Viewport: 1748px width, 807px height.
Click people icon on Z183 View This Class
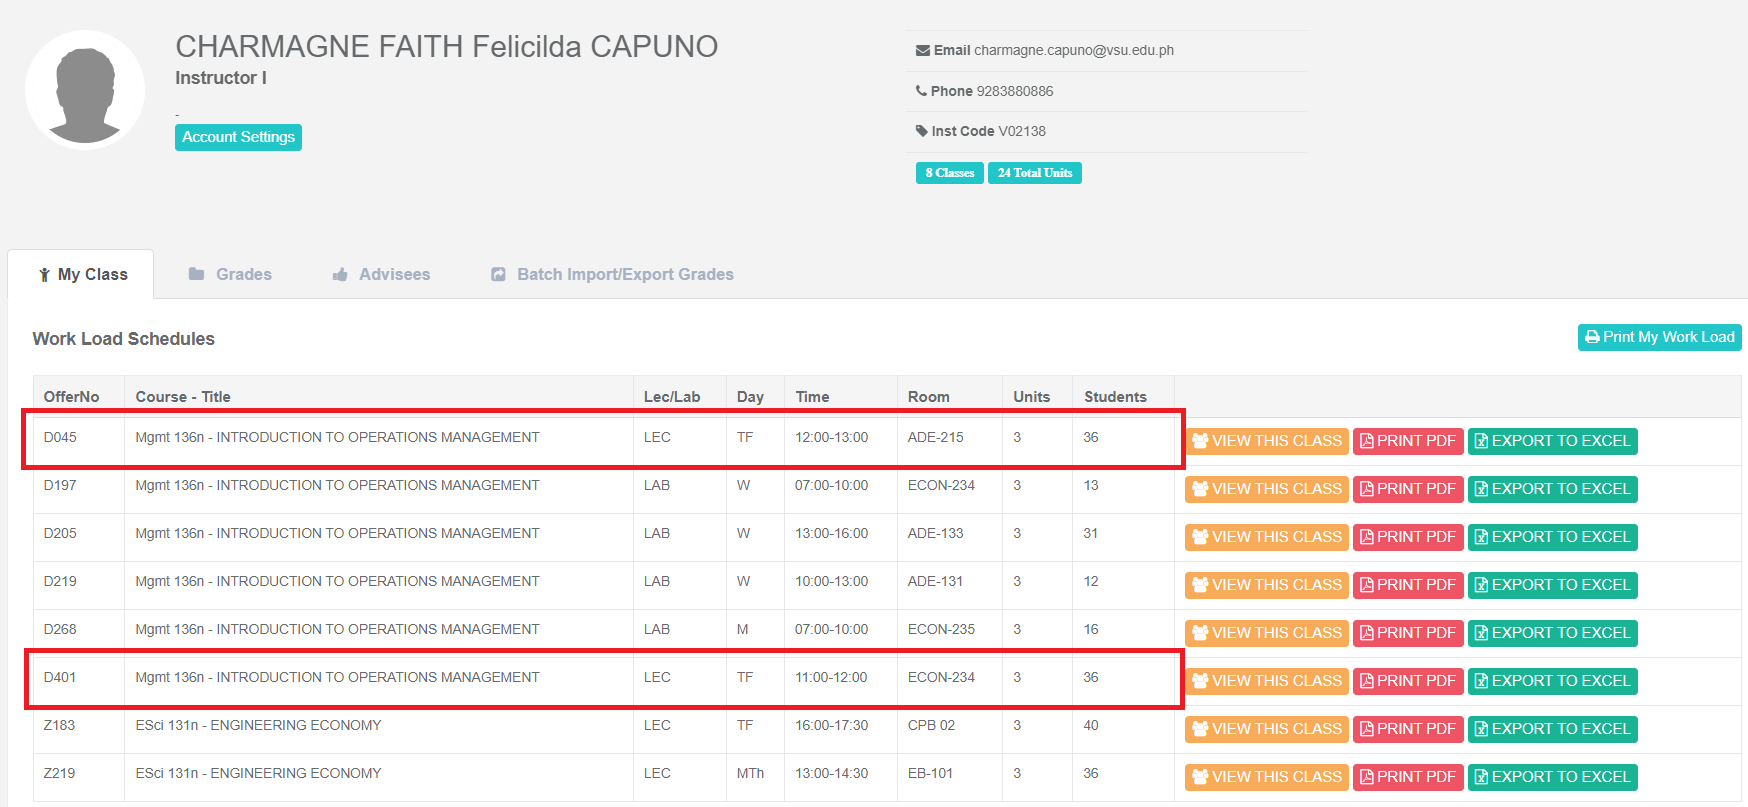[x=1200, y=729]
